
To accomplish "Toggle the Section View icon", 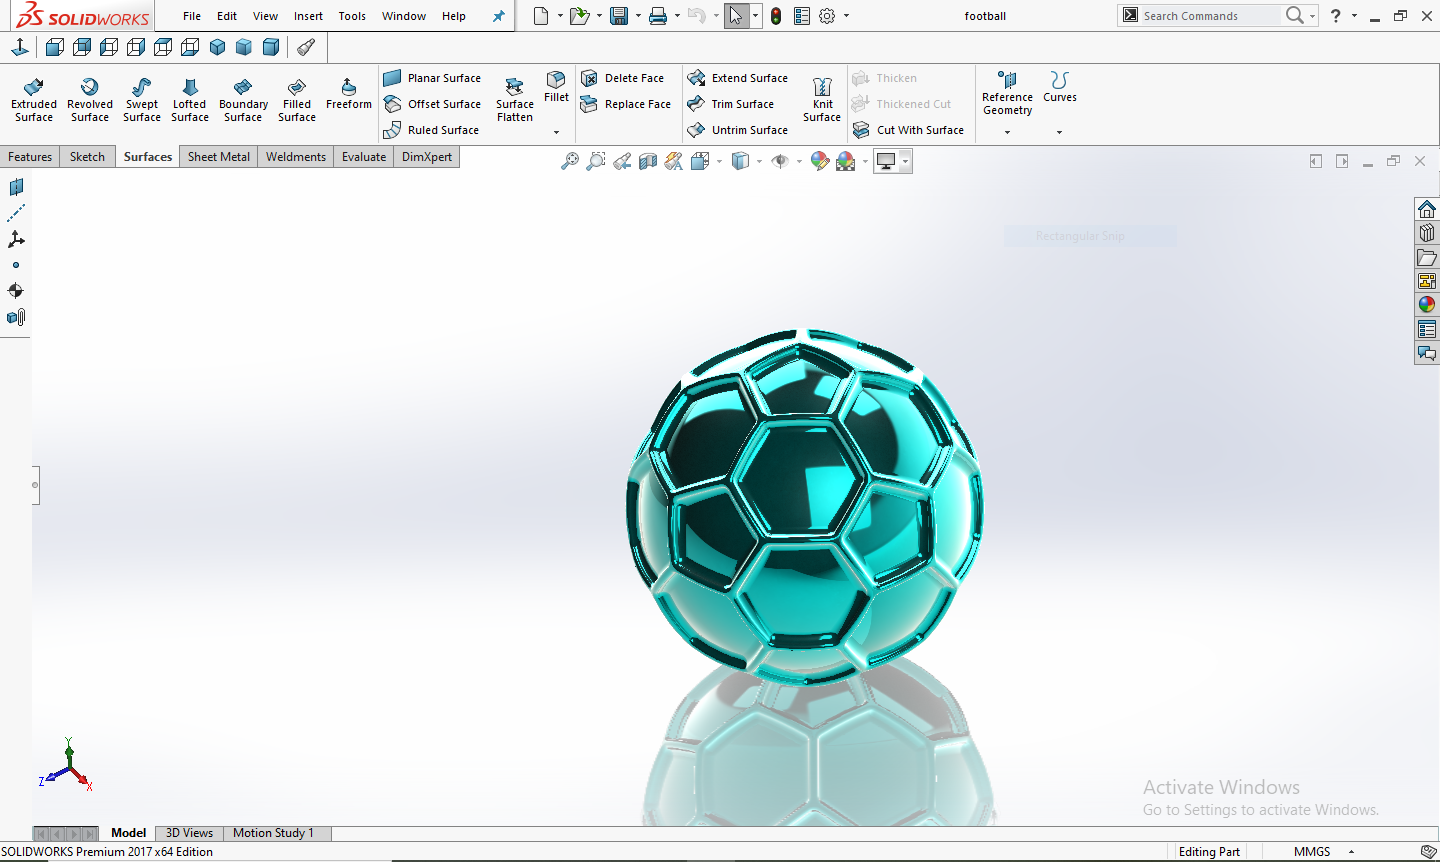I will 648,161.
